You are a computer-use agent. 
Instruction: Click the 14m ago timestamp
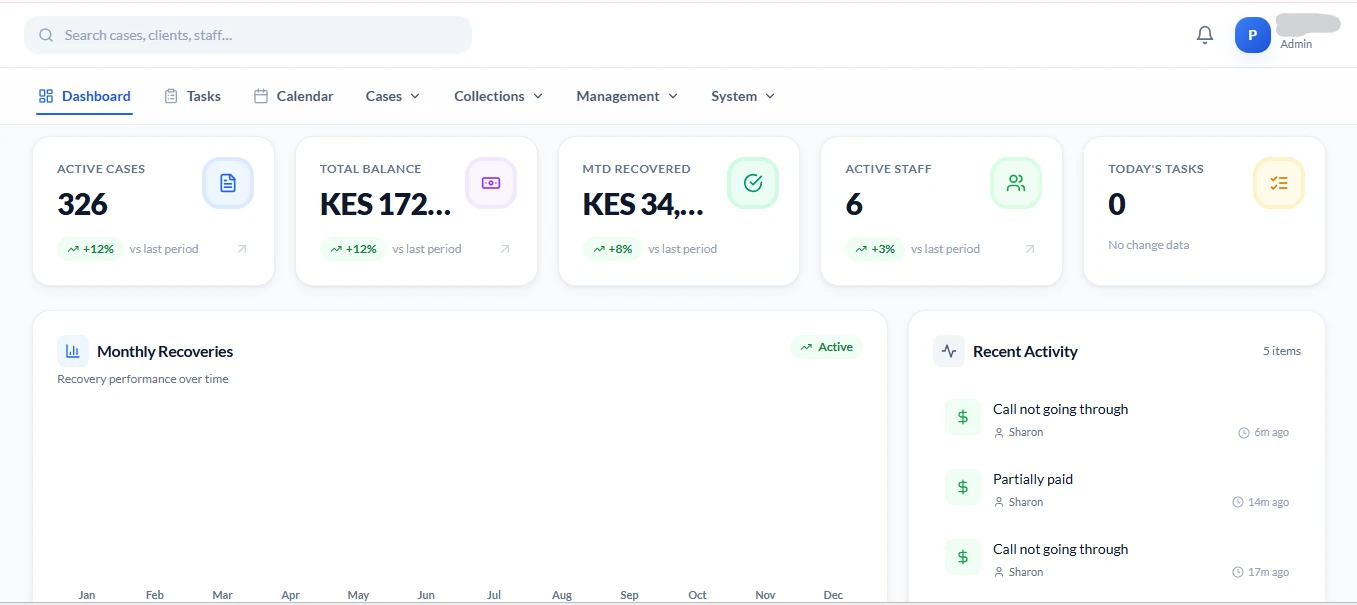pos(1268,502)
